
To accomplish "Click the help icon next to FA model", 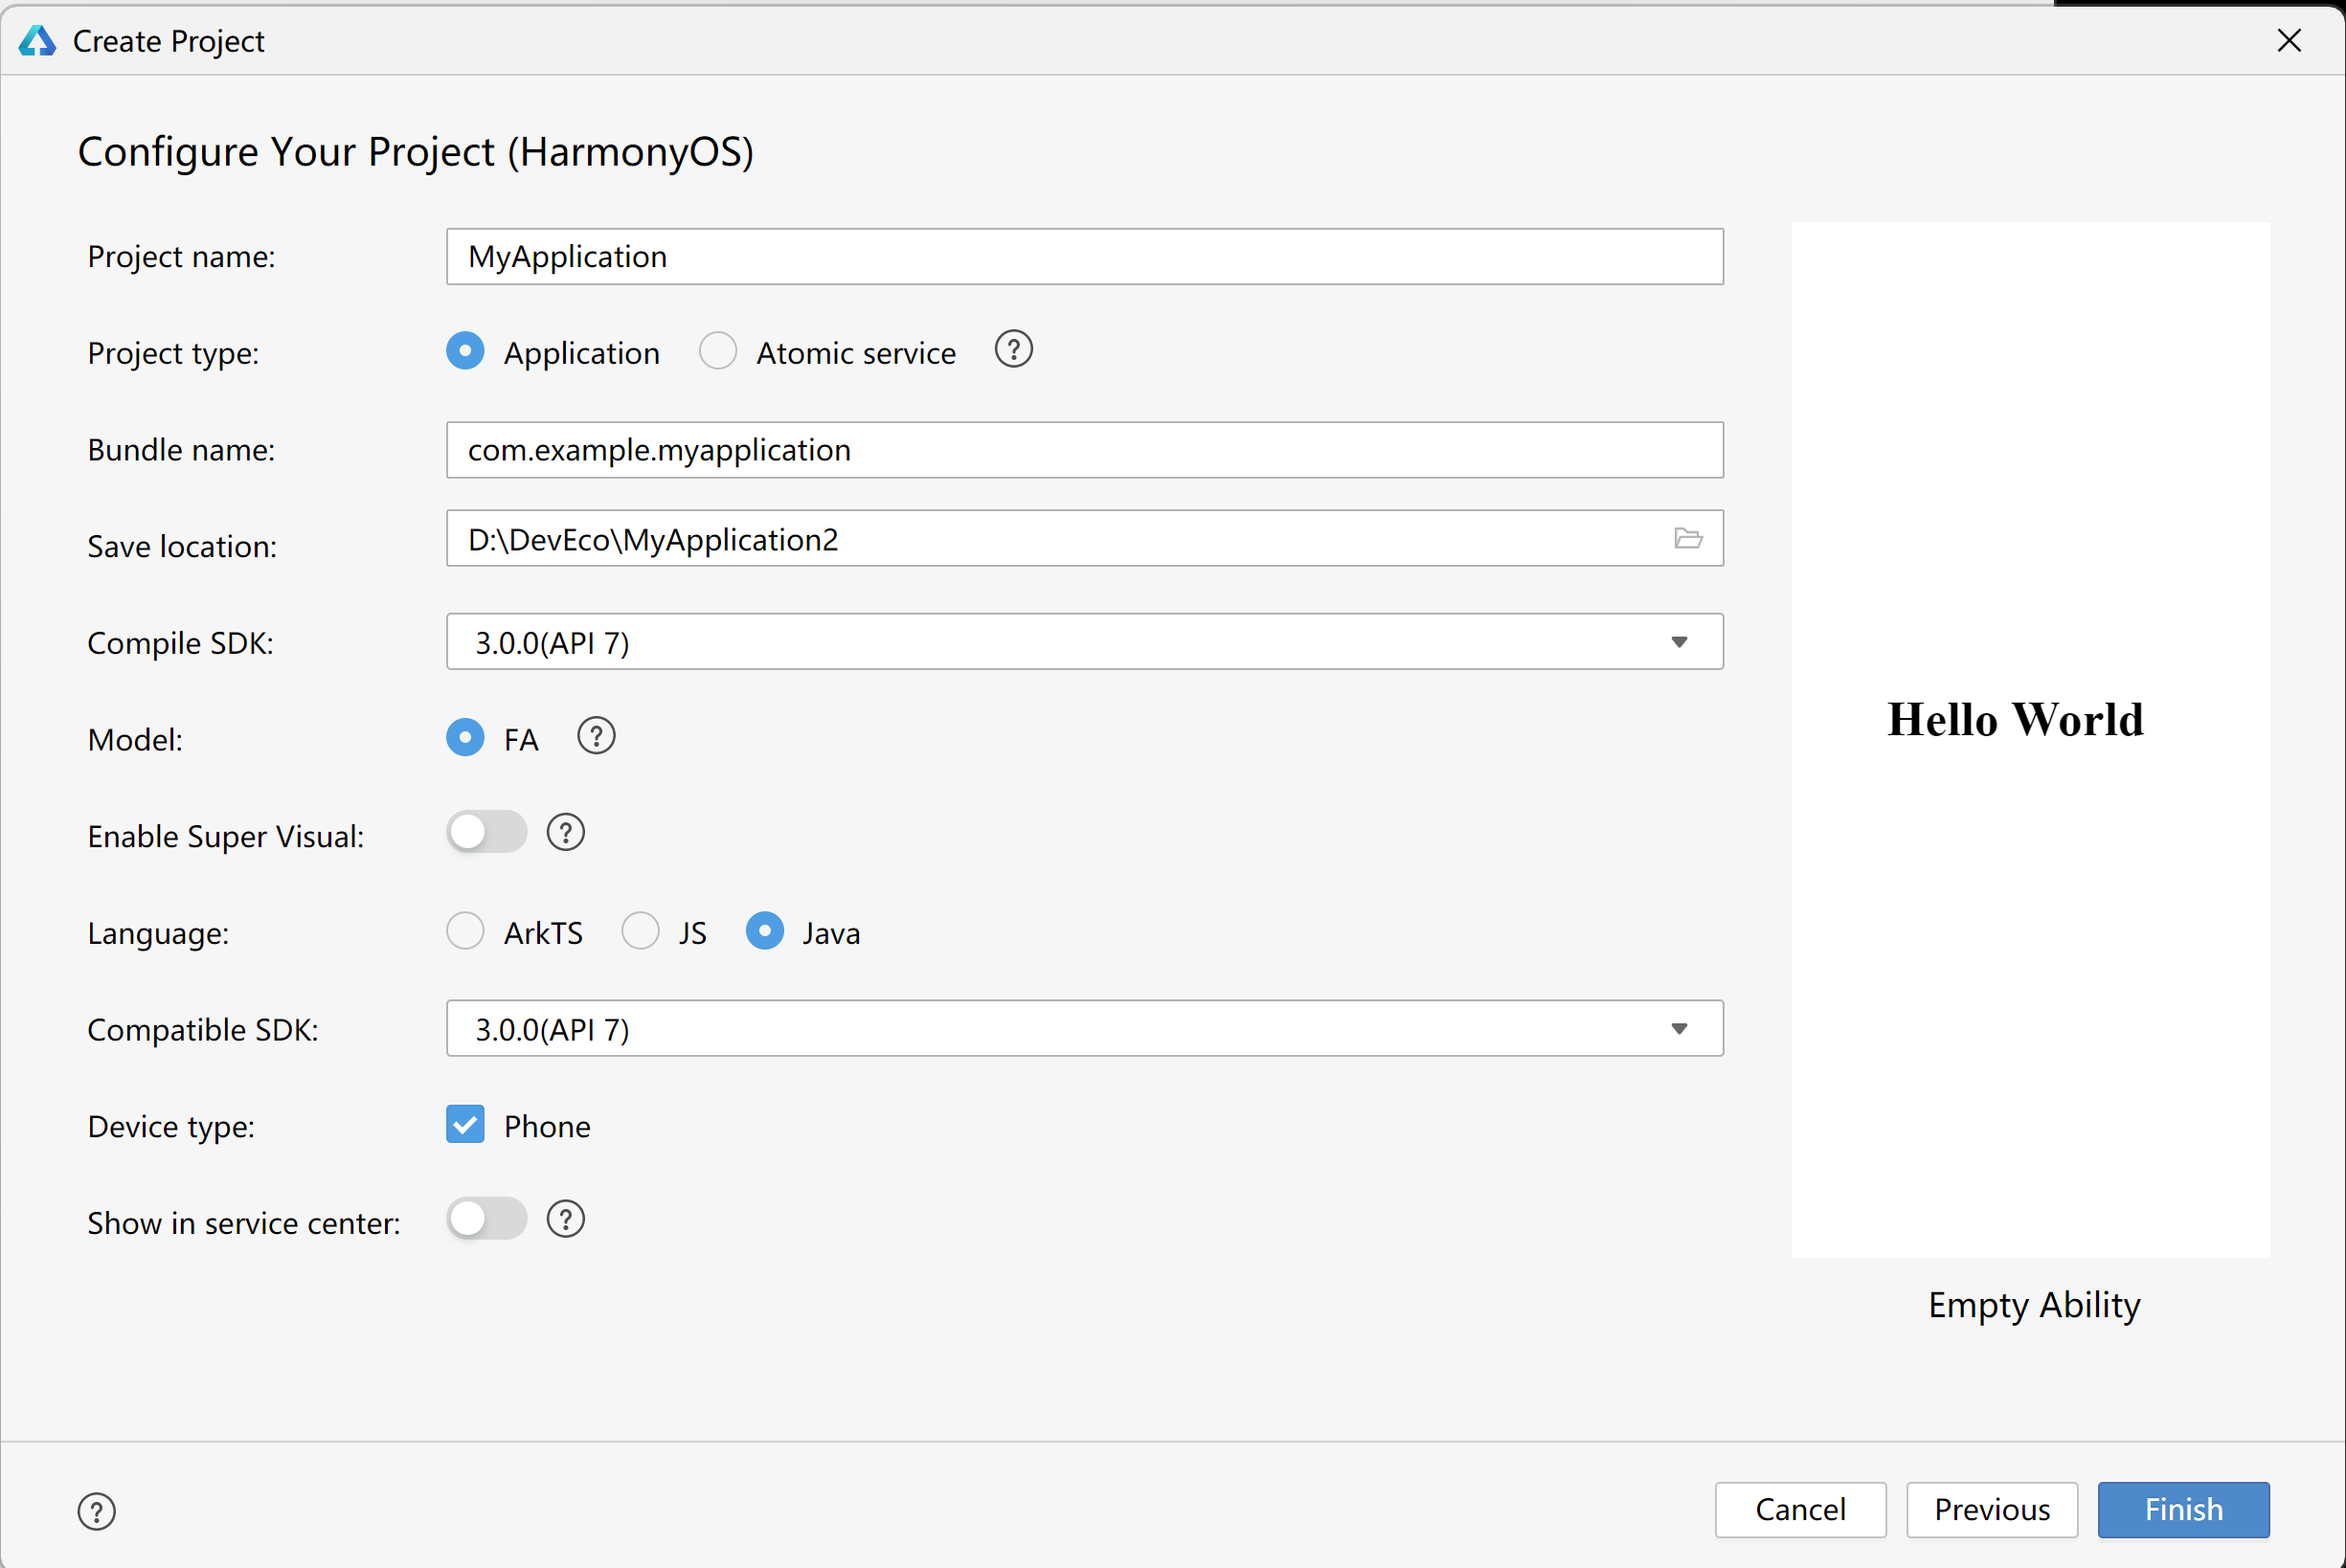I will pos(596,737).
